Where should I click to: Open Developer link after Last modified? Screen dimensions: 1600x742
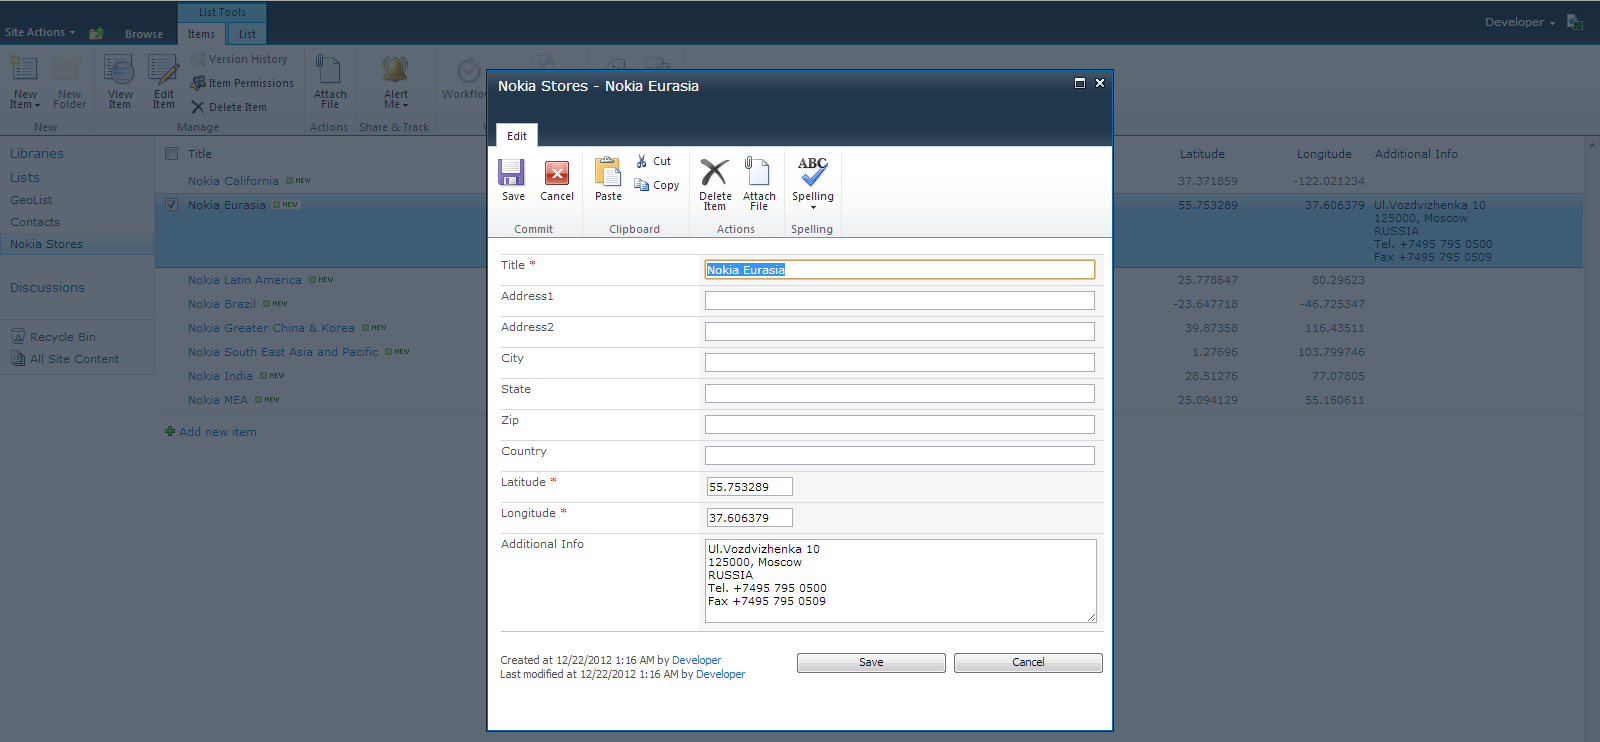pyautogui.click(x=720, y=674)
